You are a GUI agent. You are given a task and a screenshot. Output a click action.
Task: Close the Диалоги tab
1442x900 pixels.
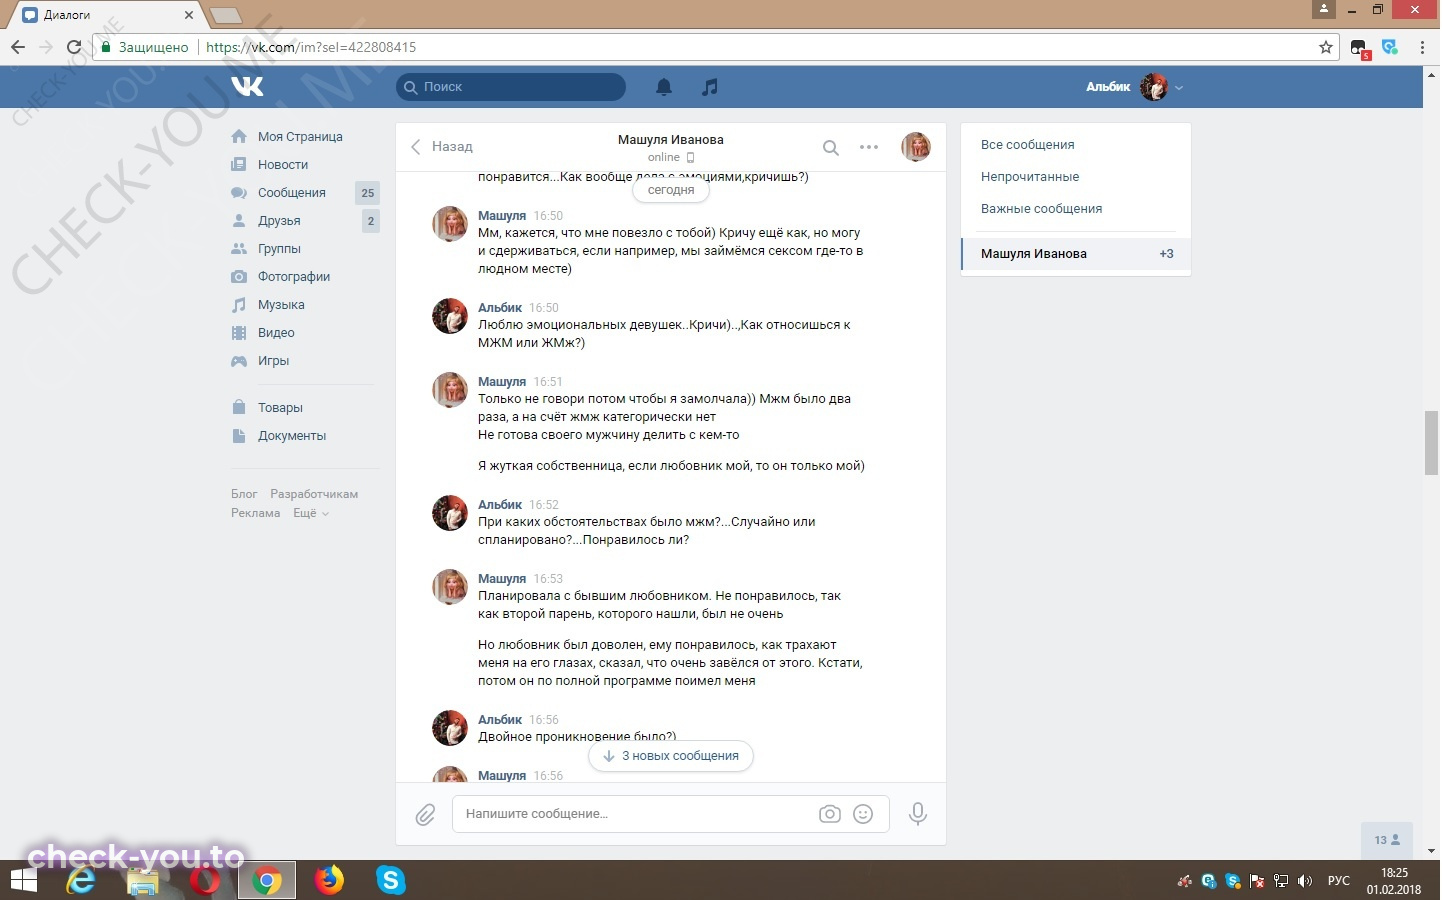click(189, 15)
